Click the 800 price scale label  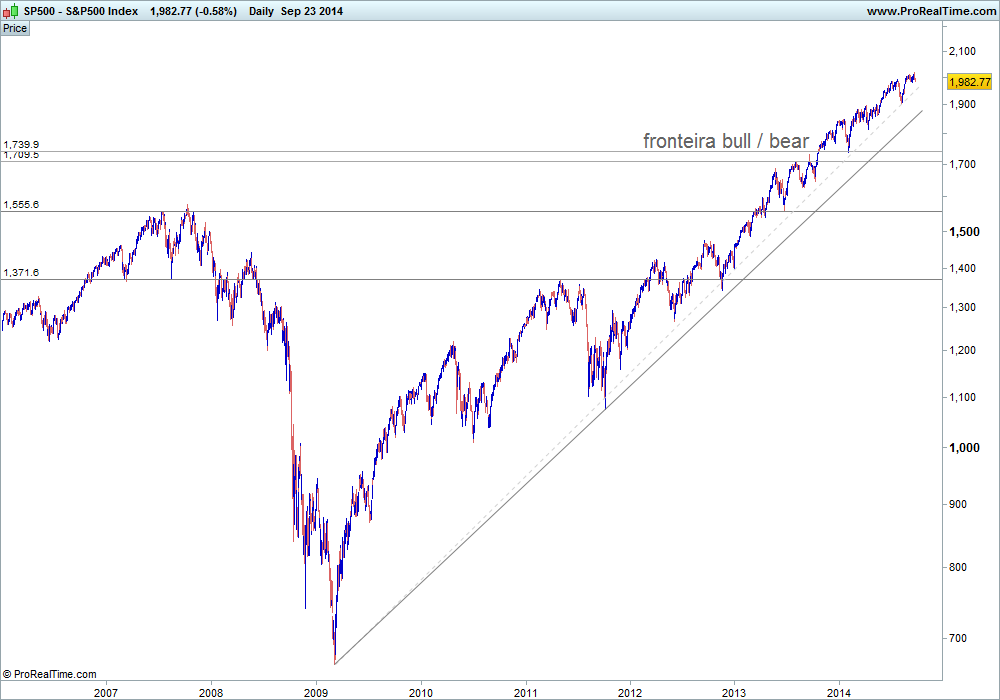point(958,567)
